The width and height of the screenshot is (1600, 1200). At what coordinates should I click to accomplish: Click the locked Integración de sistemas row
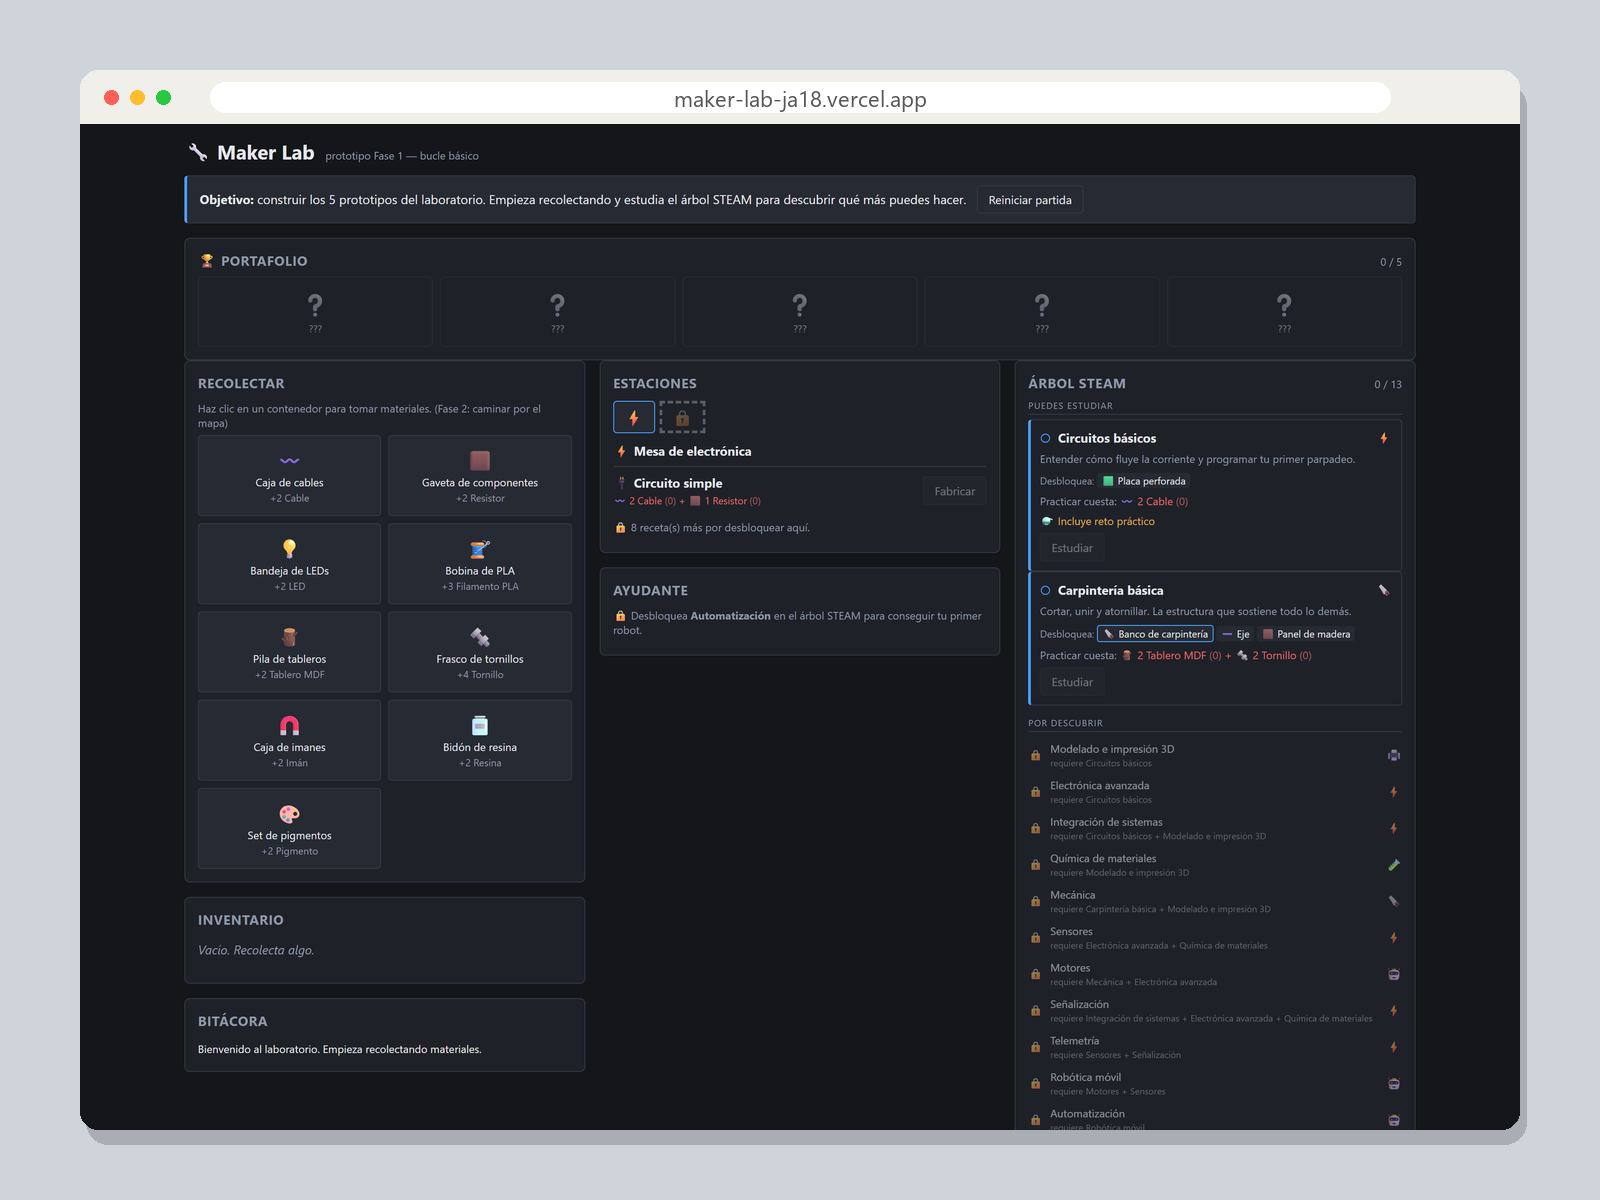tap(1215, 828)
